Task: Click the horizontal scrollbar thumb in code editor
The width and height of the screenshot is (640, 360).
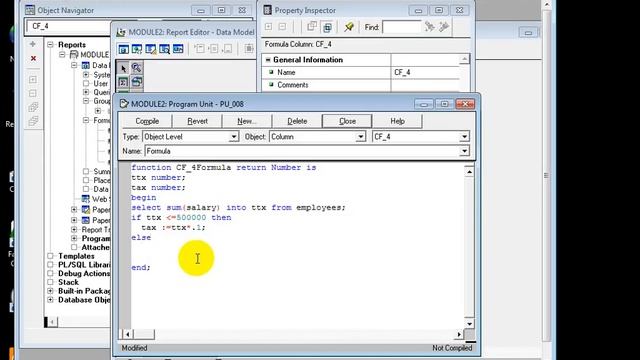Action: point(144,334)
